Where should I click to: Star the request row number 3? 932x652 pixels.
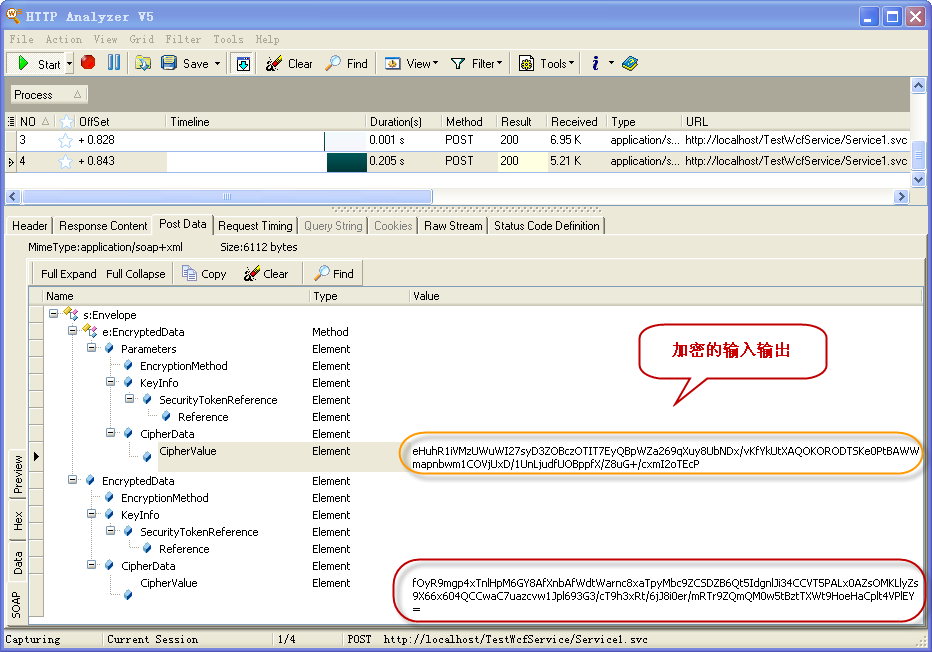pos(65,140)
